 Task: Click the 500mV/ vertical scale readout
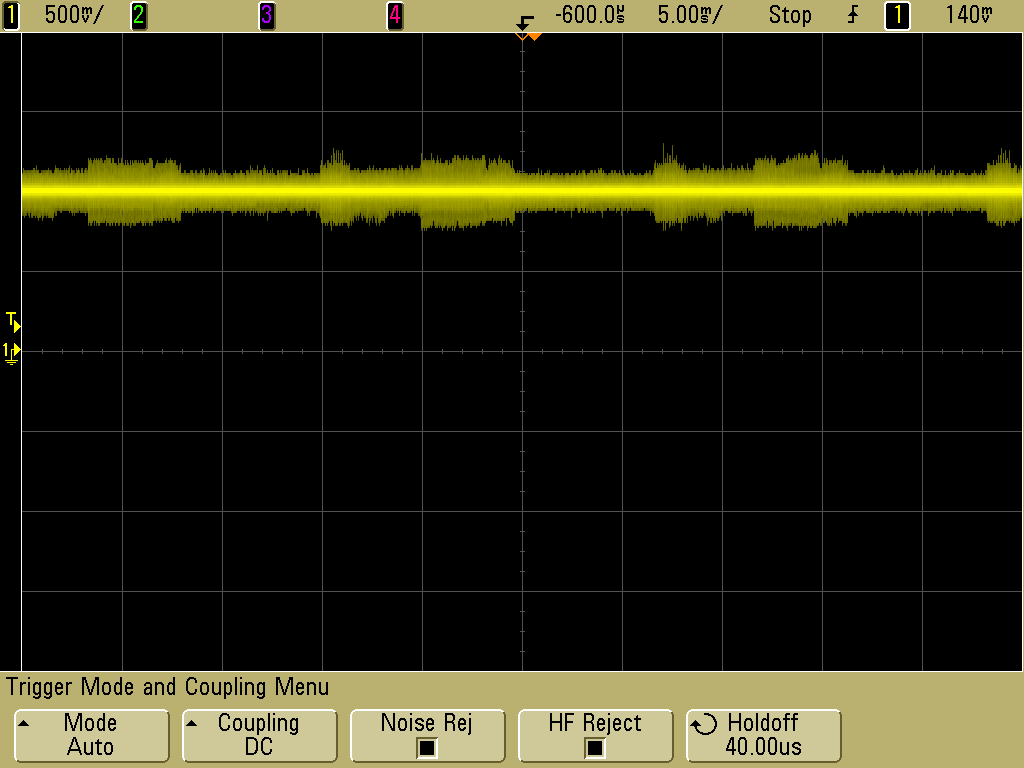pos(73,15)
